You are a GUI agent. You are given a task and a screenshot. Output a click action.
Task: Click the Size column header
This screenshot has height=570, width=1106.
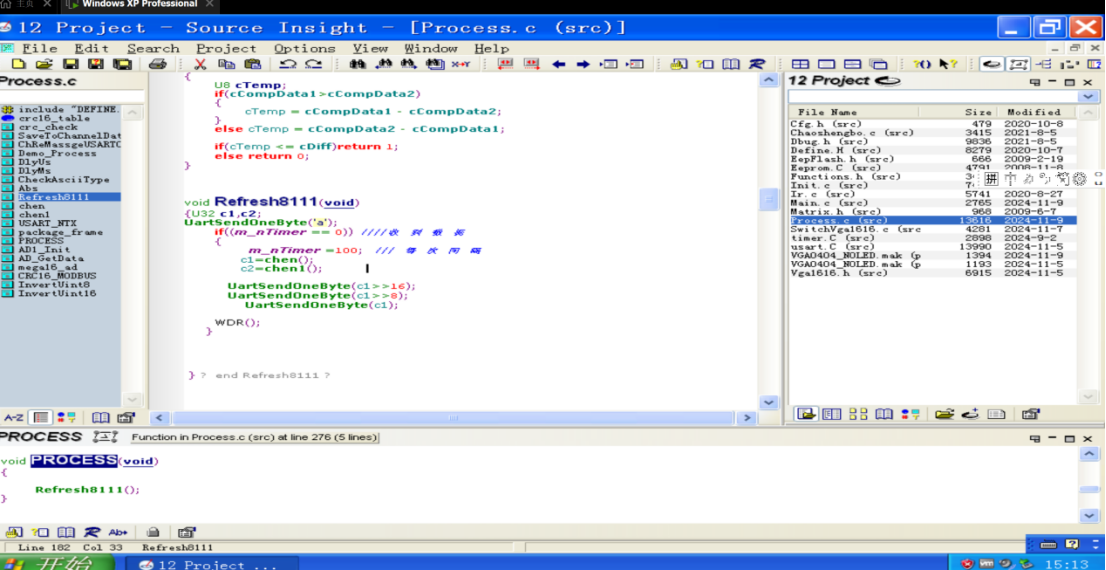click(978, 112)
